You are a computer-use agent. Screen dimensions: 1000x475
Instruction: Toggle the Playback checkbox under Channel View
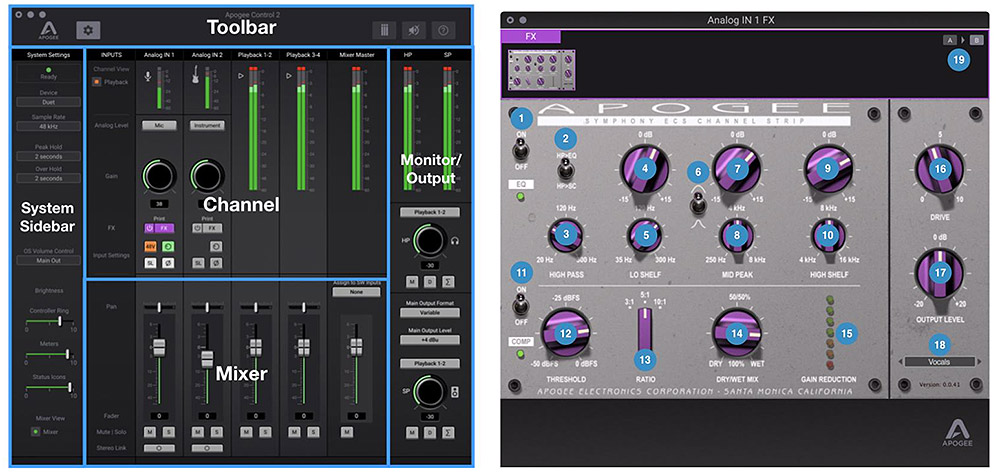pos(96,82)
